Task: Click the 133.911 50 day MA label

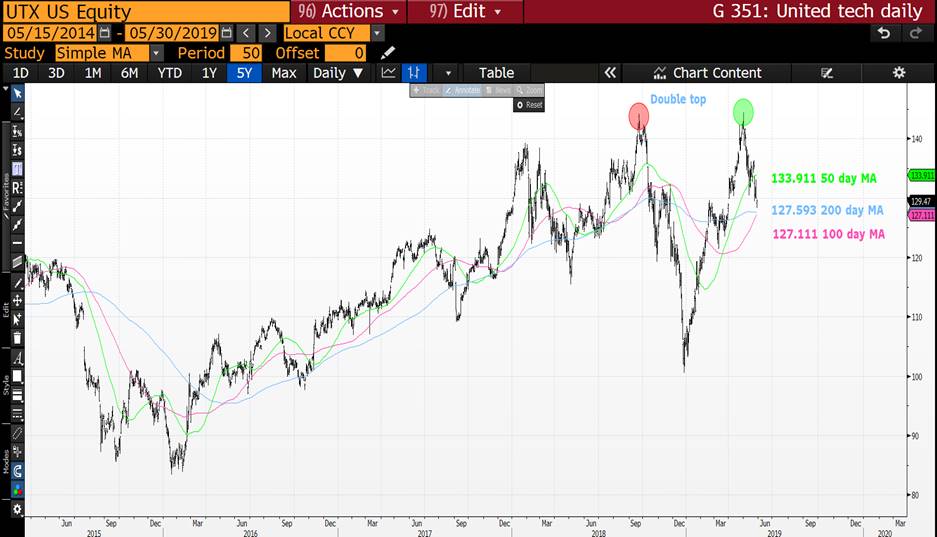Action: click(823, 178)
